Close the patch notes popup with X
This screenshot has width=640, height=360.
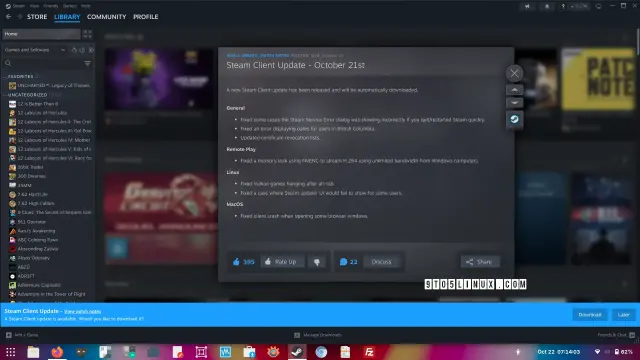point(514,73)
